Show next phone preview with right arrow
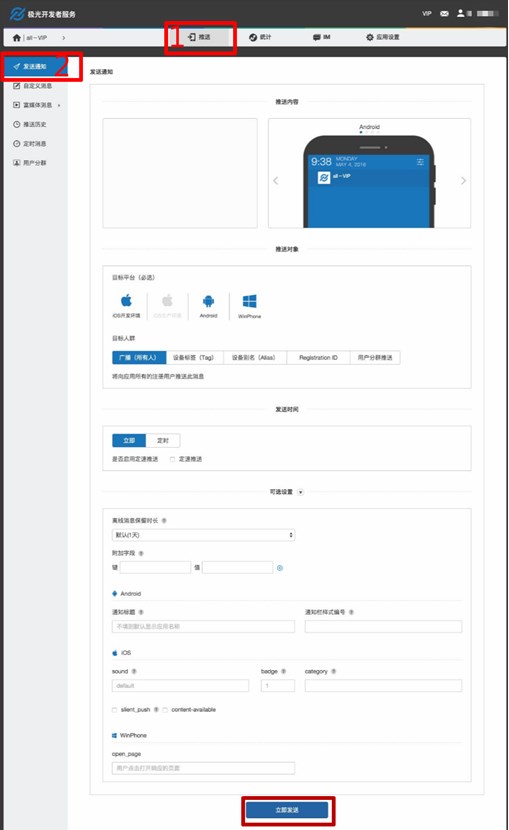The width and height of the screenshot is (509, 830). (x=463, y=181)
